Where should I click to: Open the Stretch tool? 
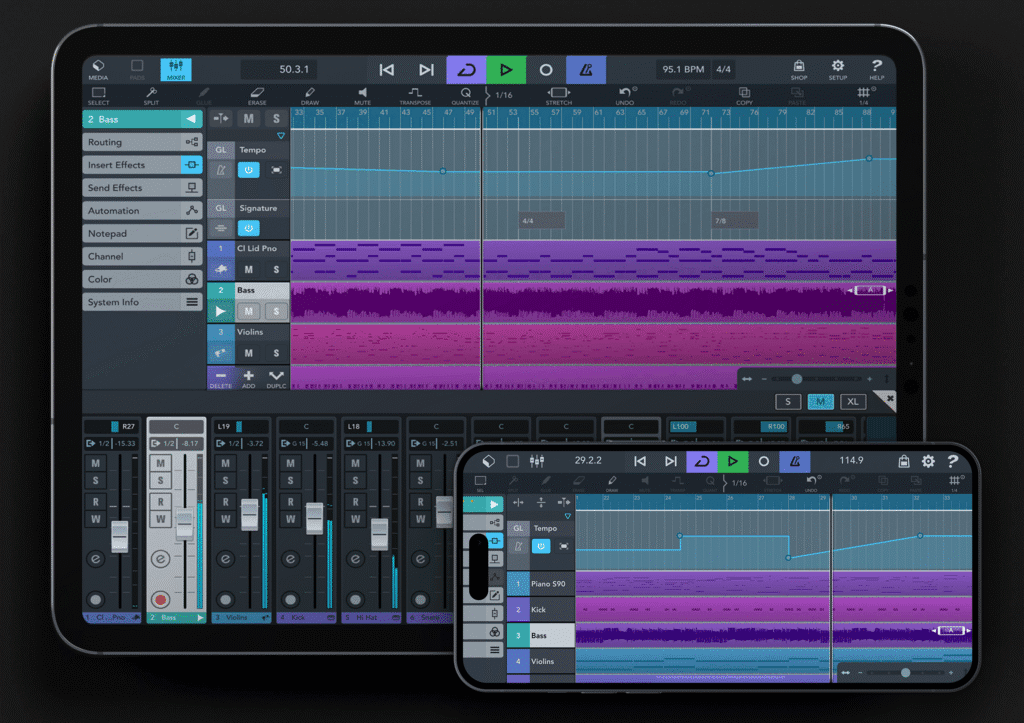pyautogui.click(x=558, y=95)
